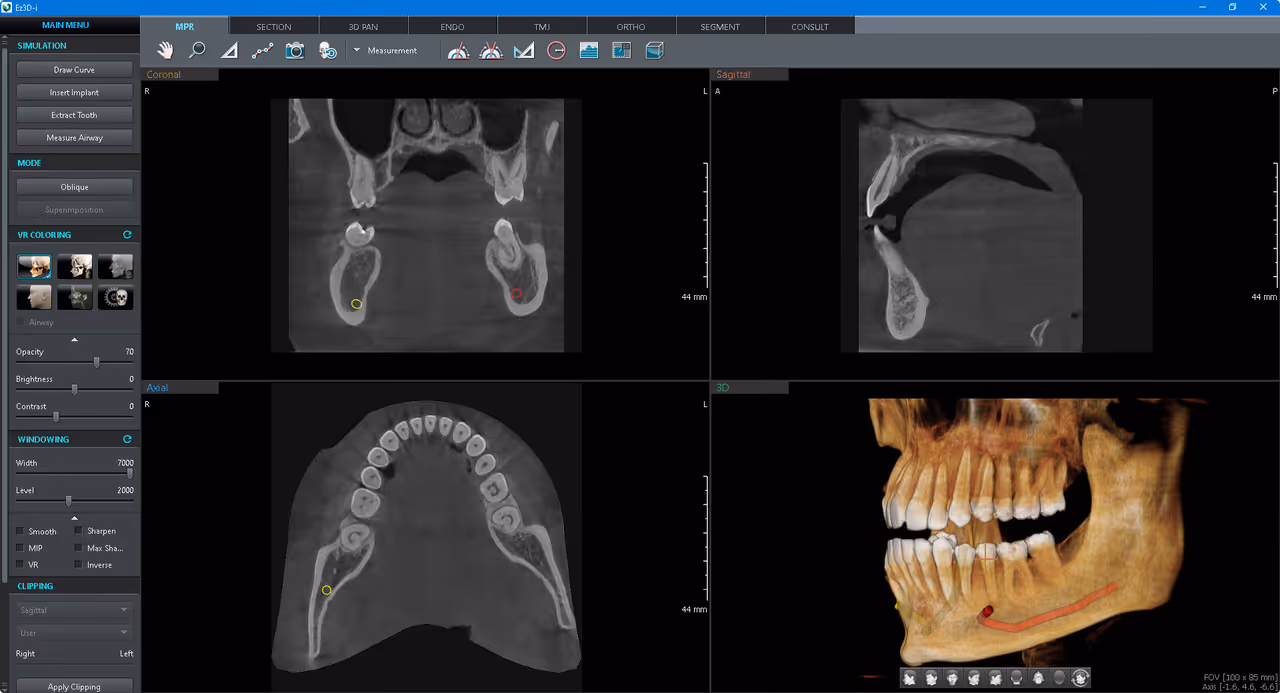Image resolution: width=1280 pixels, height=693 pixels.
Task: Enable the Max Sha... checkbox
Action: point(78,548)
